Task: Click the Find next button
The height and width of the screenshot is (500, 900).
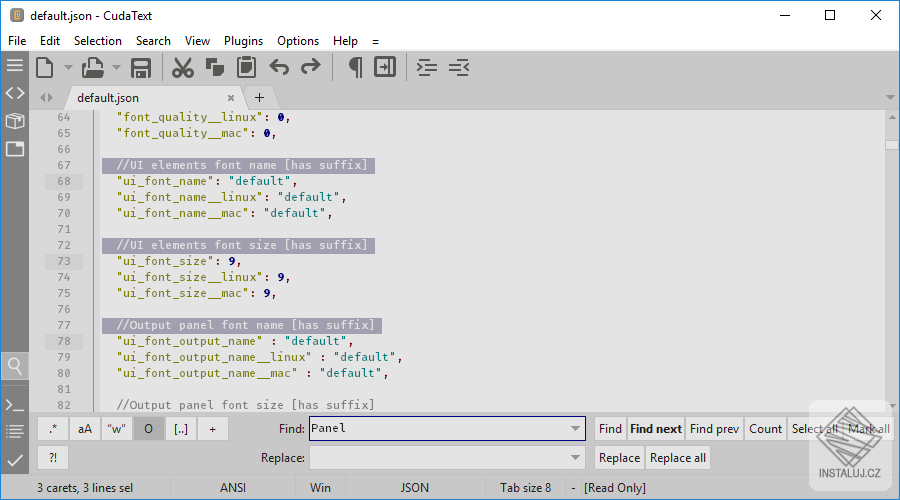Action: click(x=655, y=429)
